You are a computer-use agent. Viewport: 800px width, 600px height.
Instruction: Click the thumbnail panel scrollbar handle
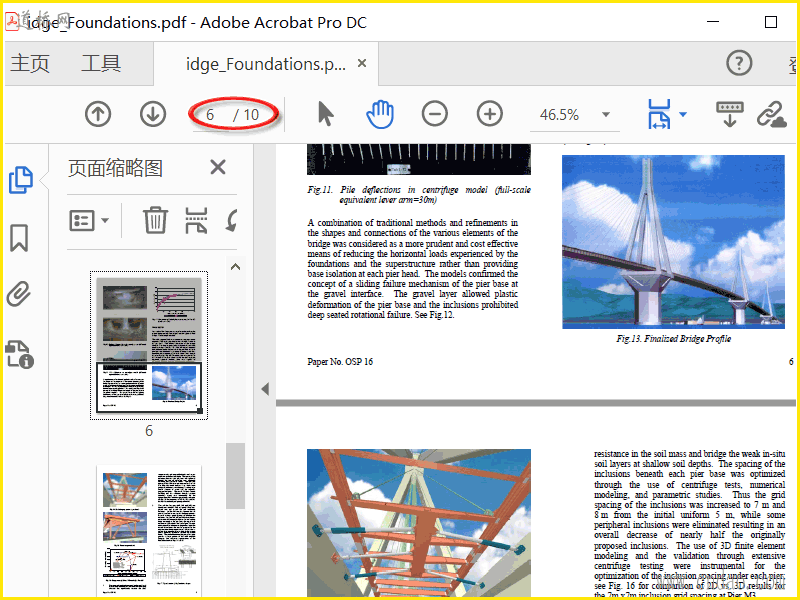[x=235, y=476]
